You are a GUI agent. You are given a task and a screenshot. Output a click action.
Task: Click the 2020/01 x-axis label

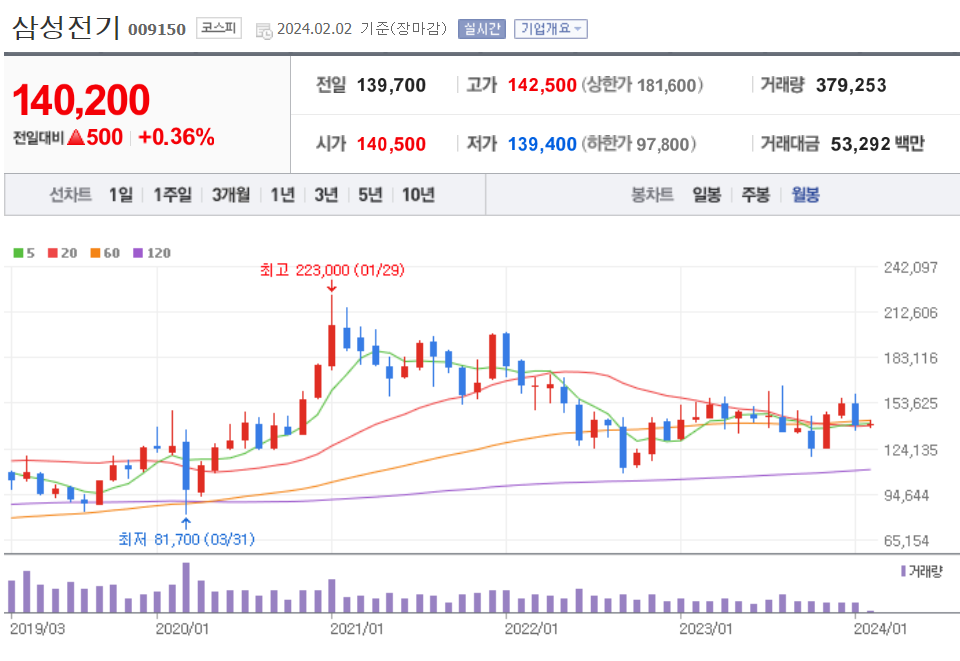[182, 629]
